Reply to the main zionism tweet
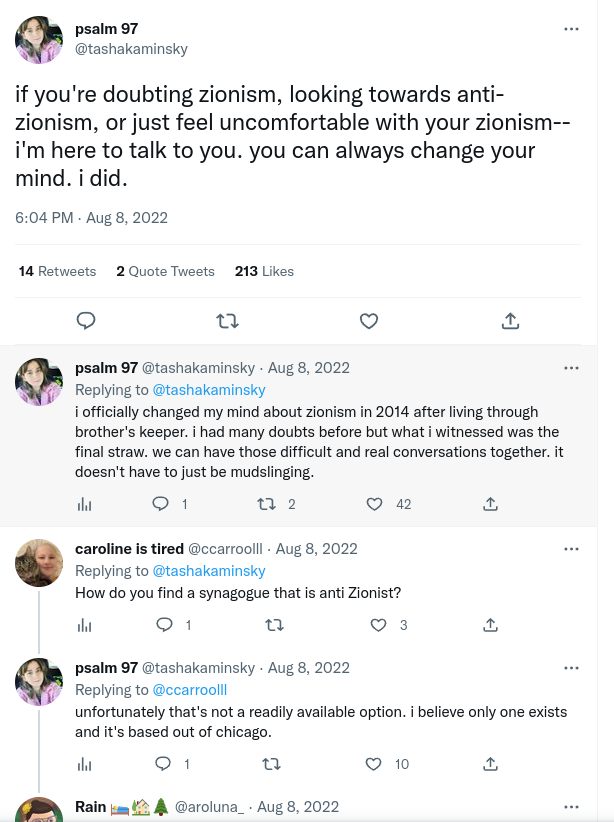Viewport: 614px width, 822px height. pos(86,321)
